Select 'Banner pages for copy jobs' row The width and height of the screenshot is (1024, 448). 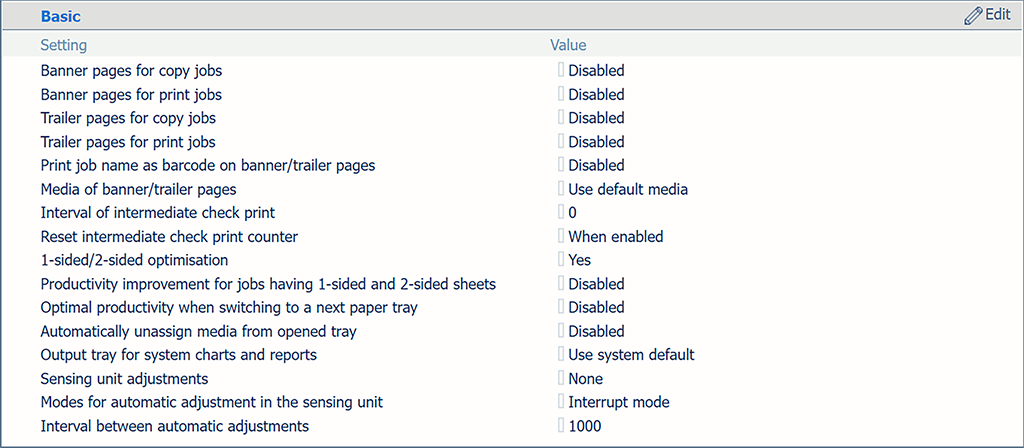point(131,71)
